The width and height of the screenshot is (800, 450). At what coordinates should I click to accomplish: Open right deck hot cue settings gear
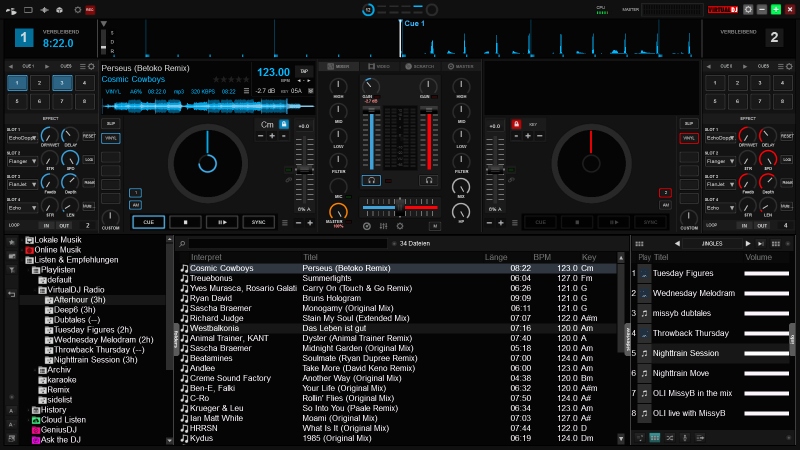[x=789, y=66]
